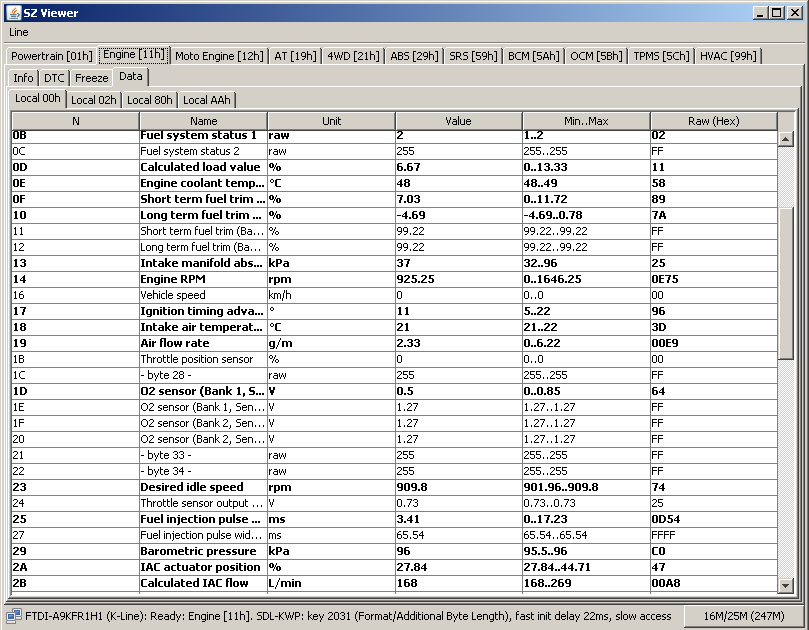Image resolution: width=809 pixels, height=630 pixels.
Task: Select the Air flow rate row
Action: [x=394, y=343]
